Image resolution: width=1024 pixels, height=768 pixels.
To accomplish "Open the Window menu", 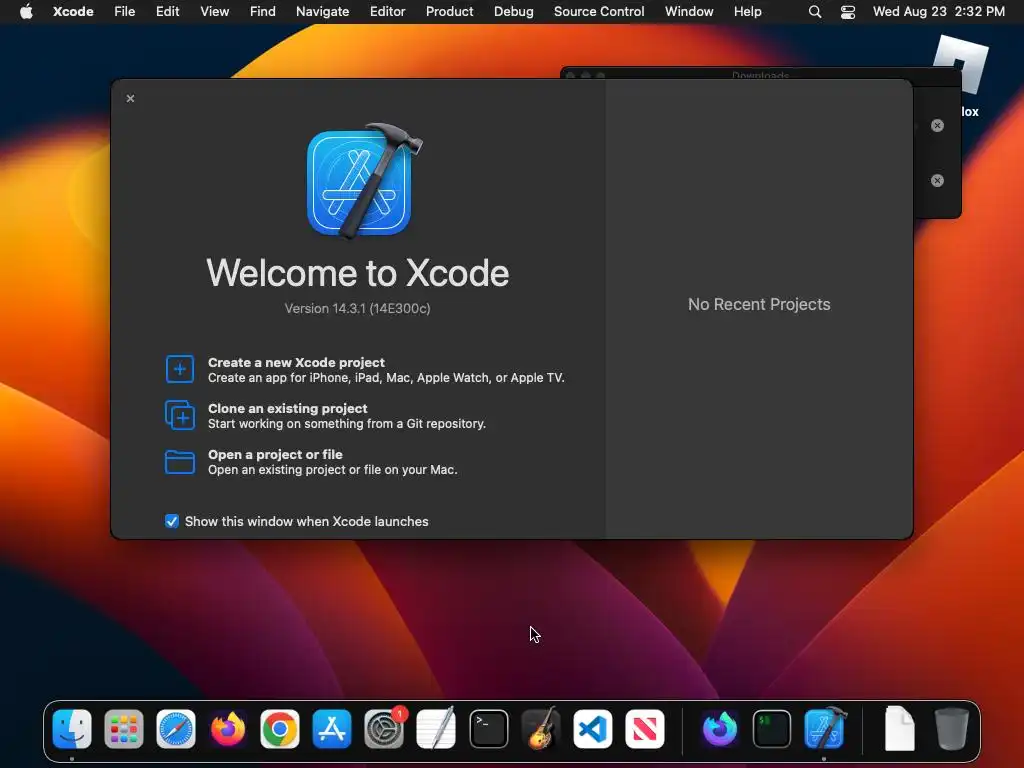I will click(x=689, y=11).
